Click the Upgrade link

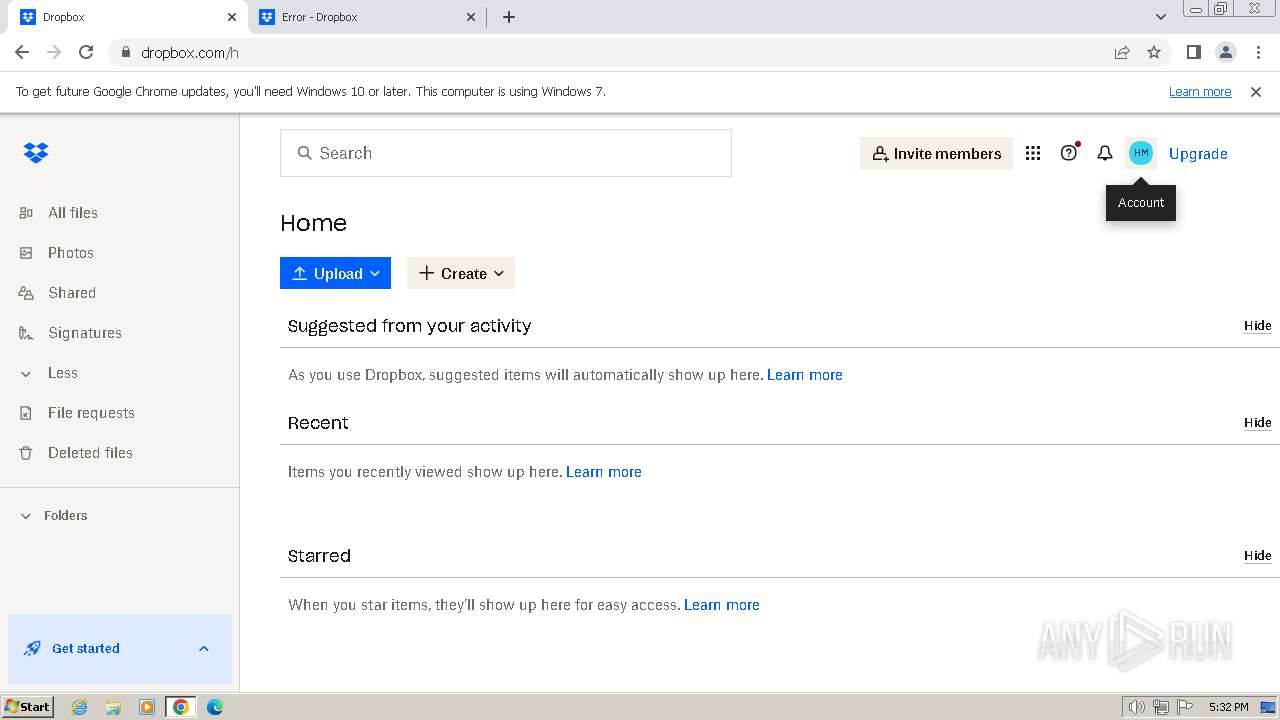tap(1198, 154)
